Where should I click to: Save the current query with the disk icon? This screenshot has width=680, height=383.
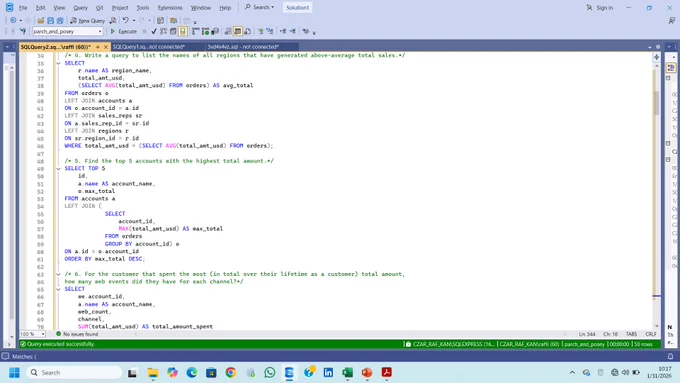coord(50,20)
